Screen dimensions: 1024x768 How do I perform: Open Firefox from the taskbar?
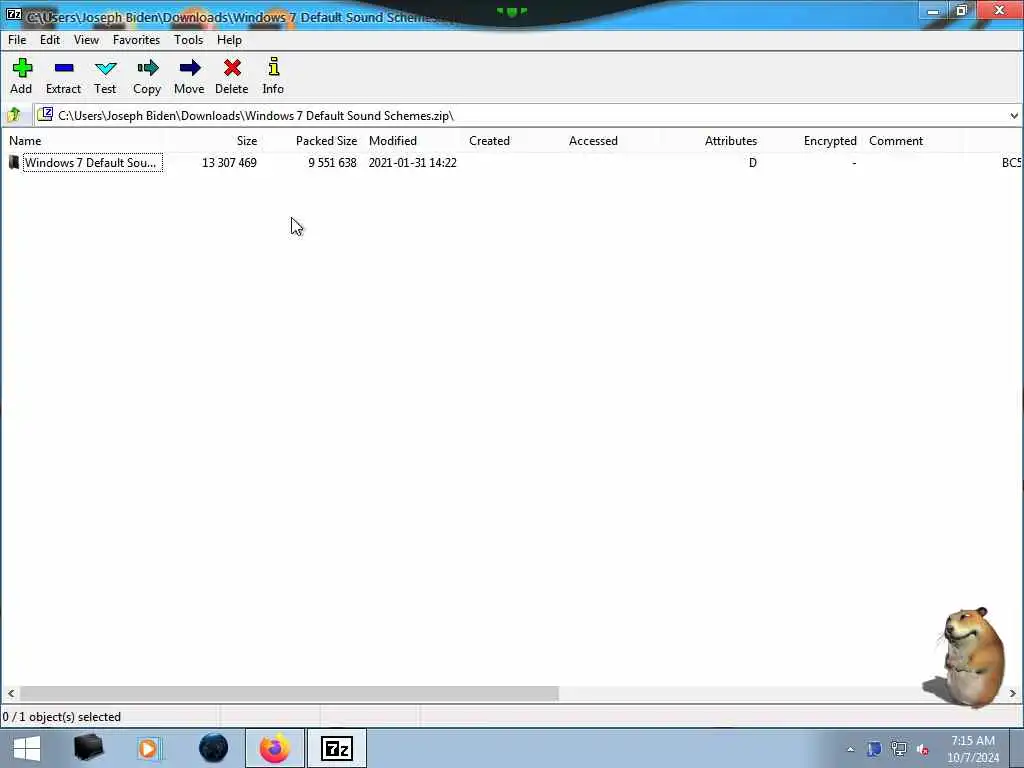coord(275,748)
